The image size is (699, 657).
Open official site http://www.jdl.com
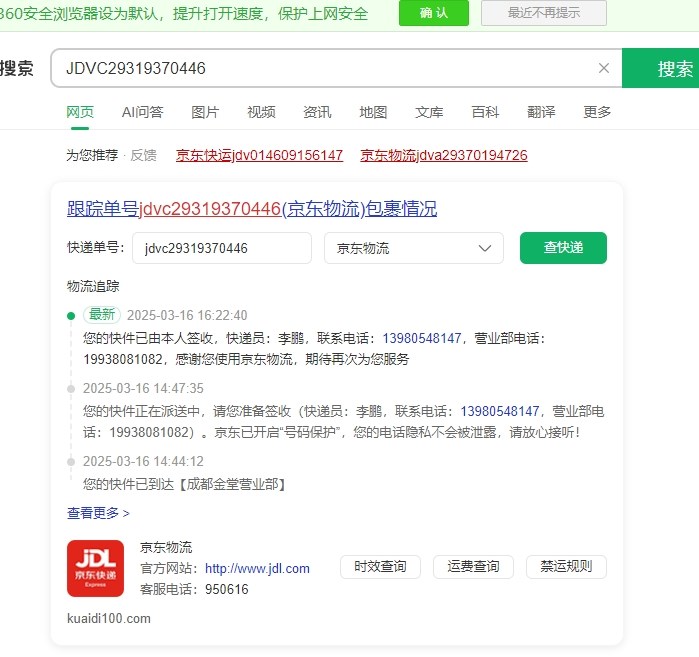[257, 568]
